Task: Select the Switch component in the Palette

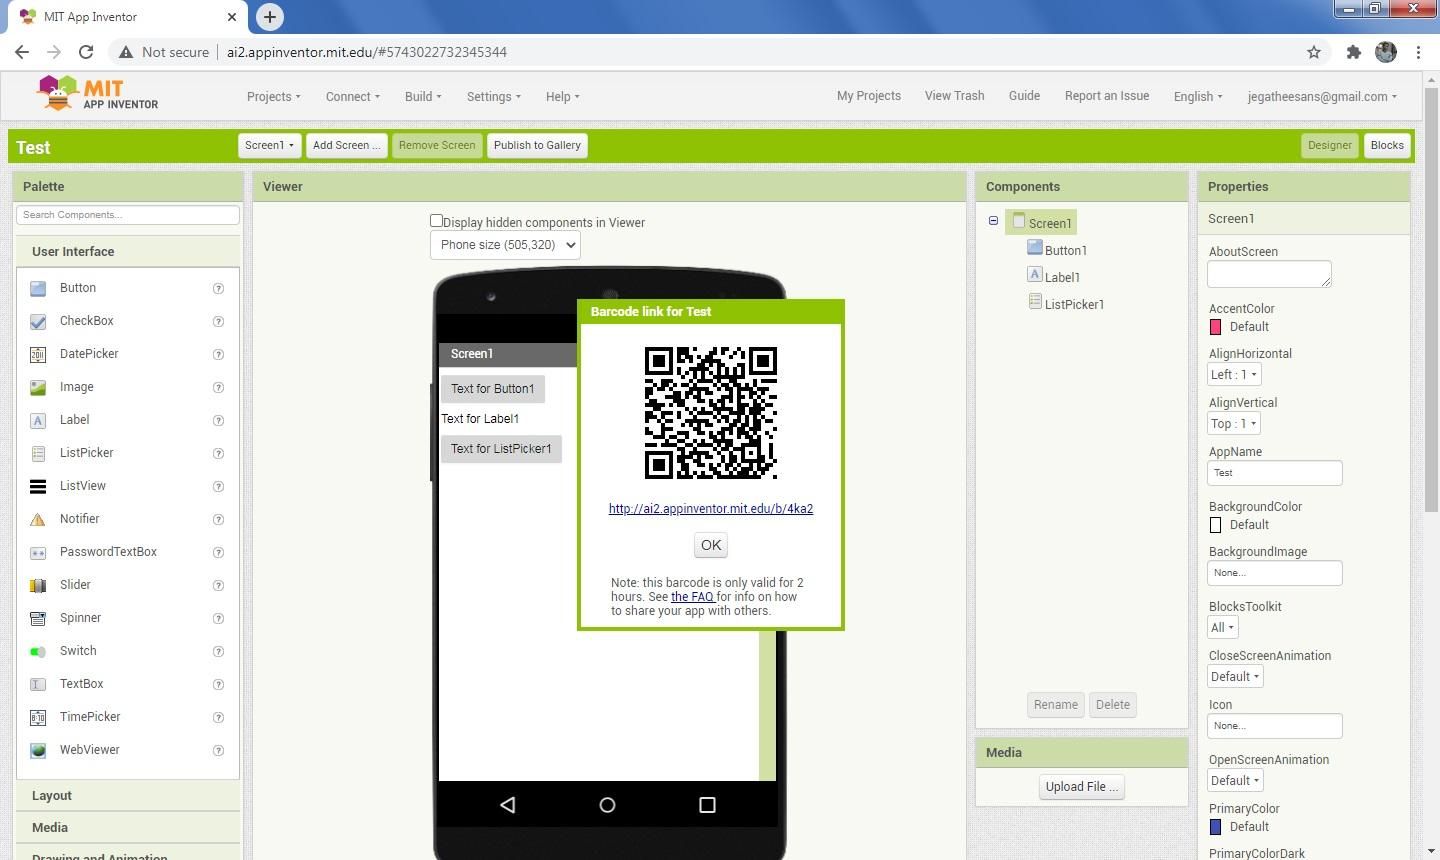Action: coord(77,650)
